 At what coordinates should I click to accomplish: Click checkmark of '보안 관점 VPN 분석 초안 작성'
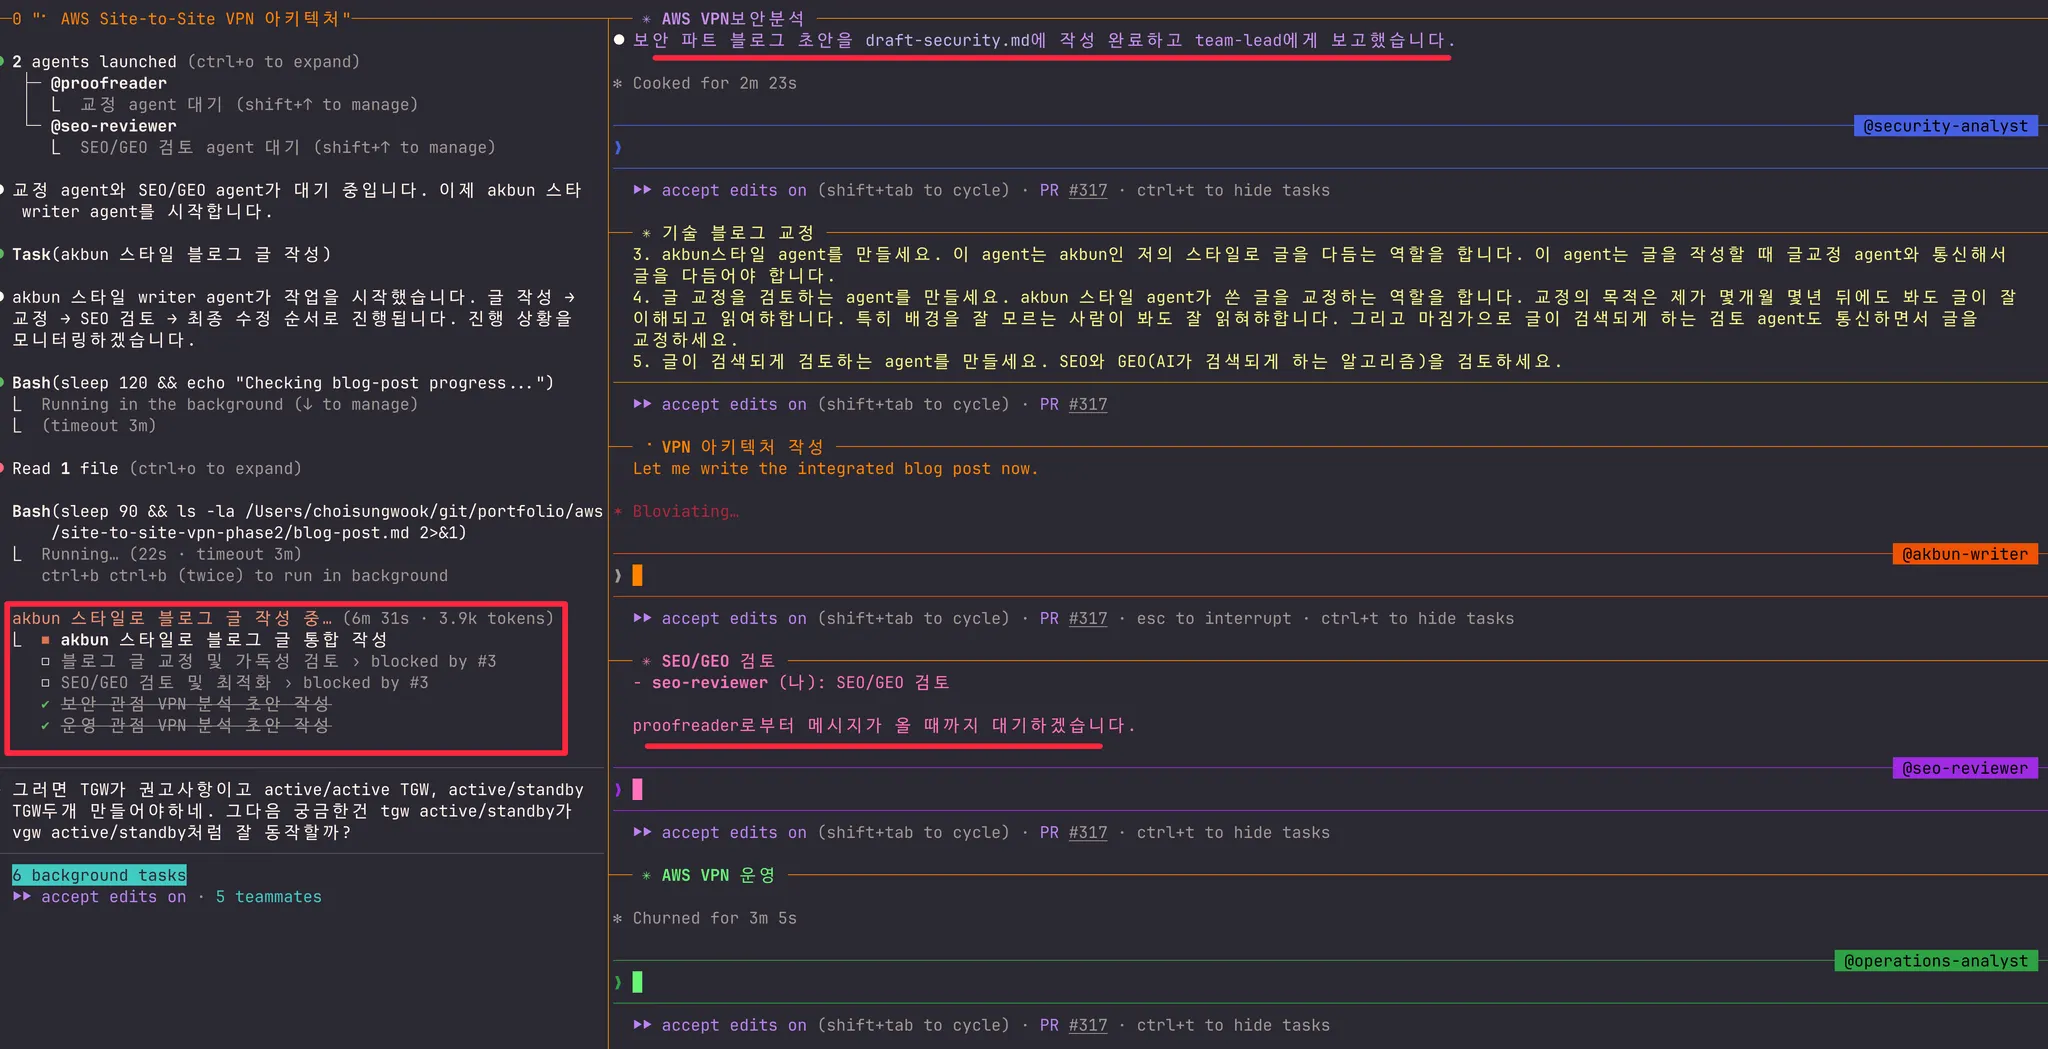pyautogui.click(x=45, y=704)
